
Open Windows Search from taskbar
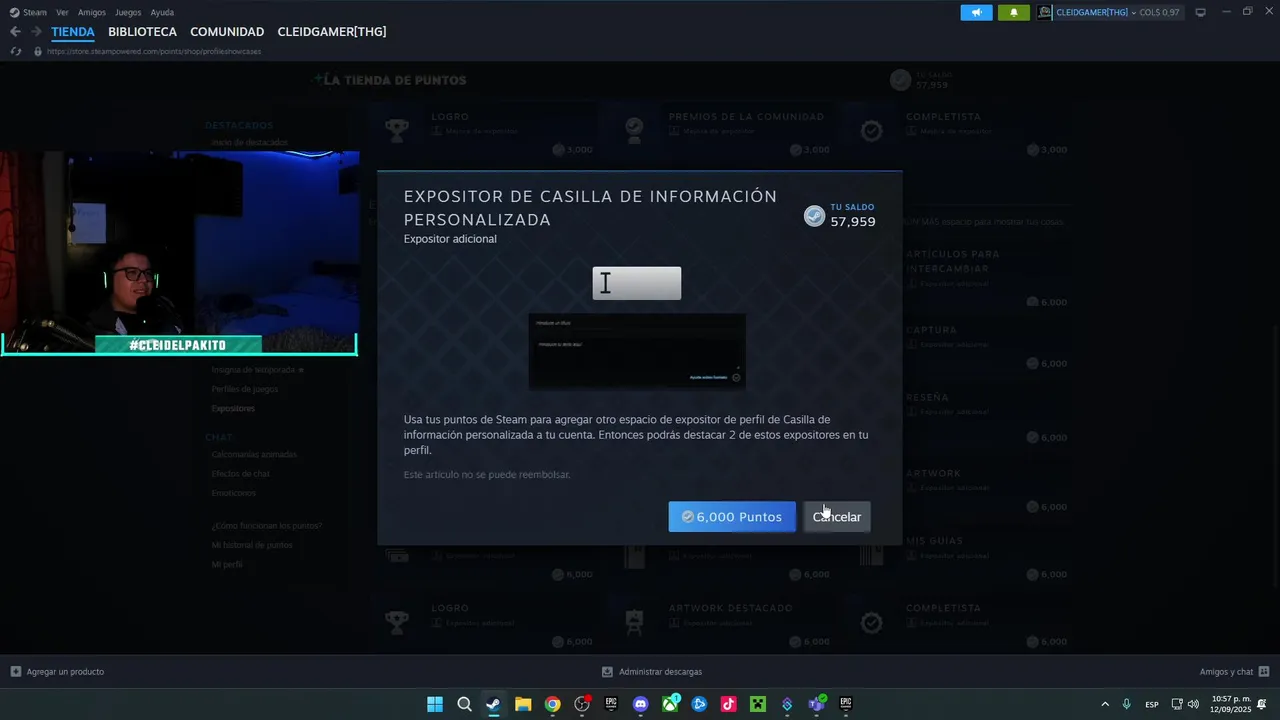pyautogui.click(x=464, y=704)
